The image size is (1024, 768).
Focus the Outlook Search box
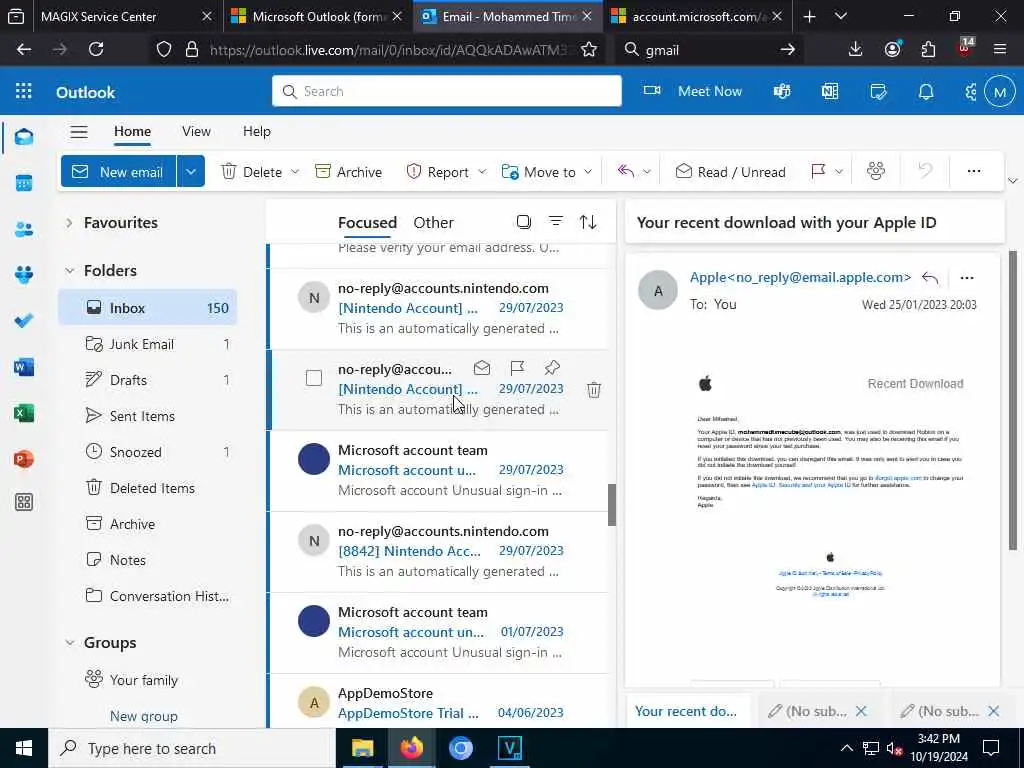click(447, 91)
